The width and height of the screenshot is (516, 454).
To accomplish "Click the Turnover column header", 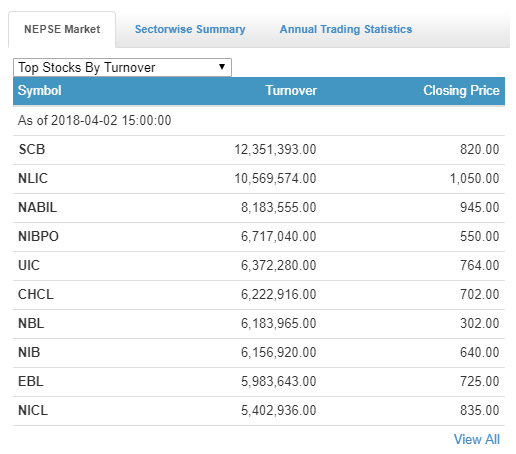I will click(x=291, y=90).
